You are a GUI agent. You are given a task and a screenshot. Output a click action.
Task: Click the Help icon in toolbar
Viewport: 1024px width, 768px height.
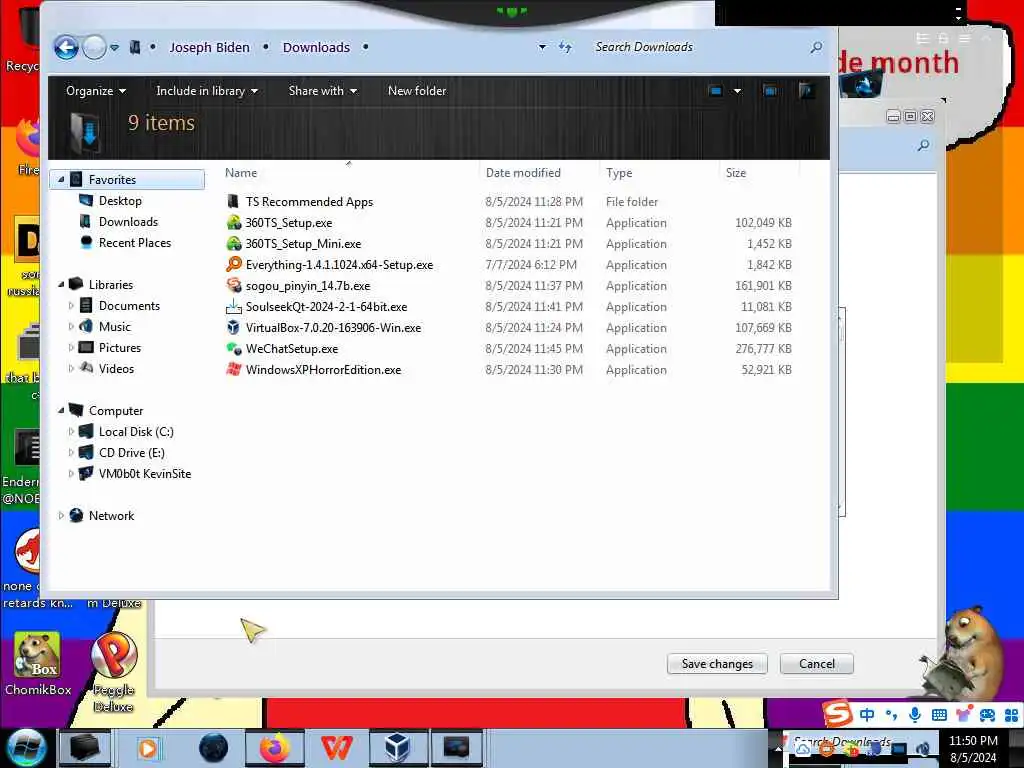pos(807,91)
